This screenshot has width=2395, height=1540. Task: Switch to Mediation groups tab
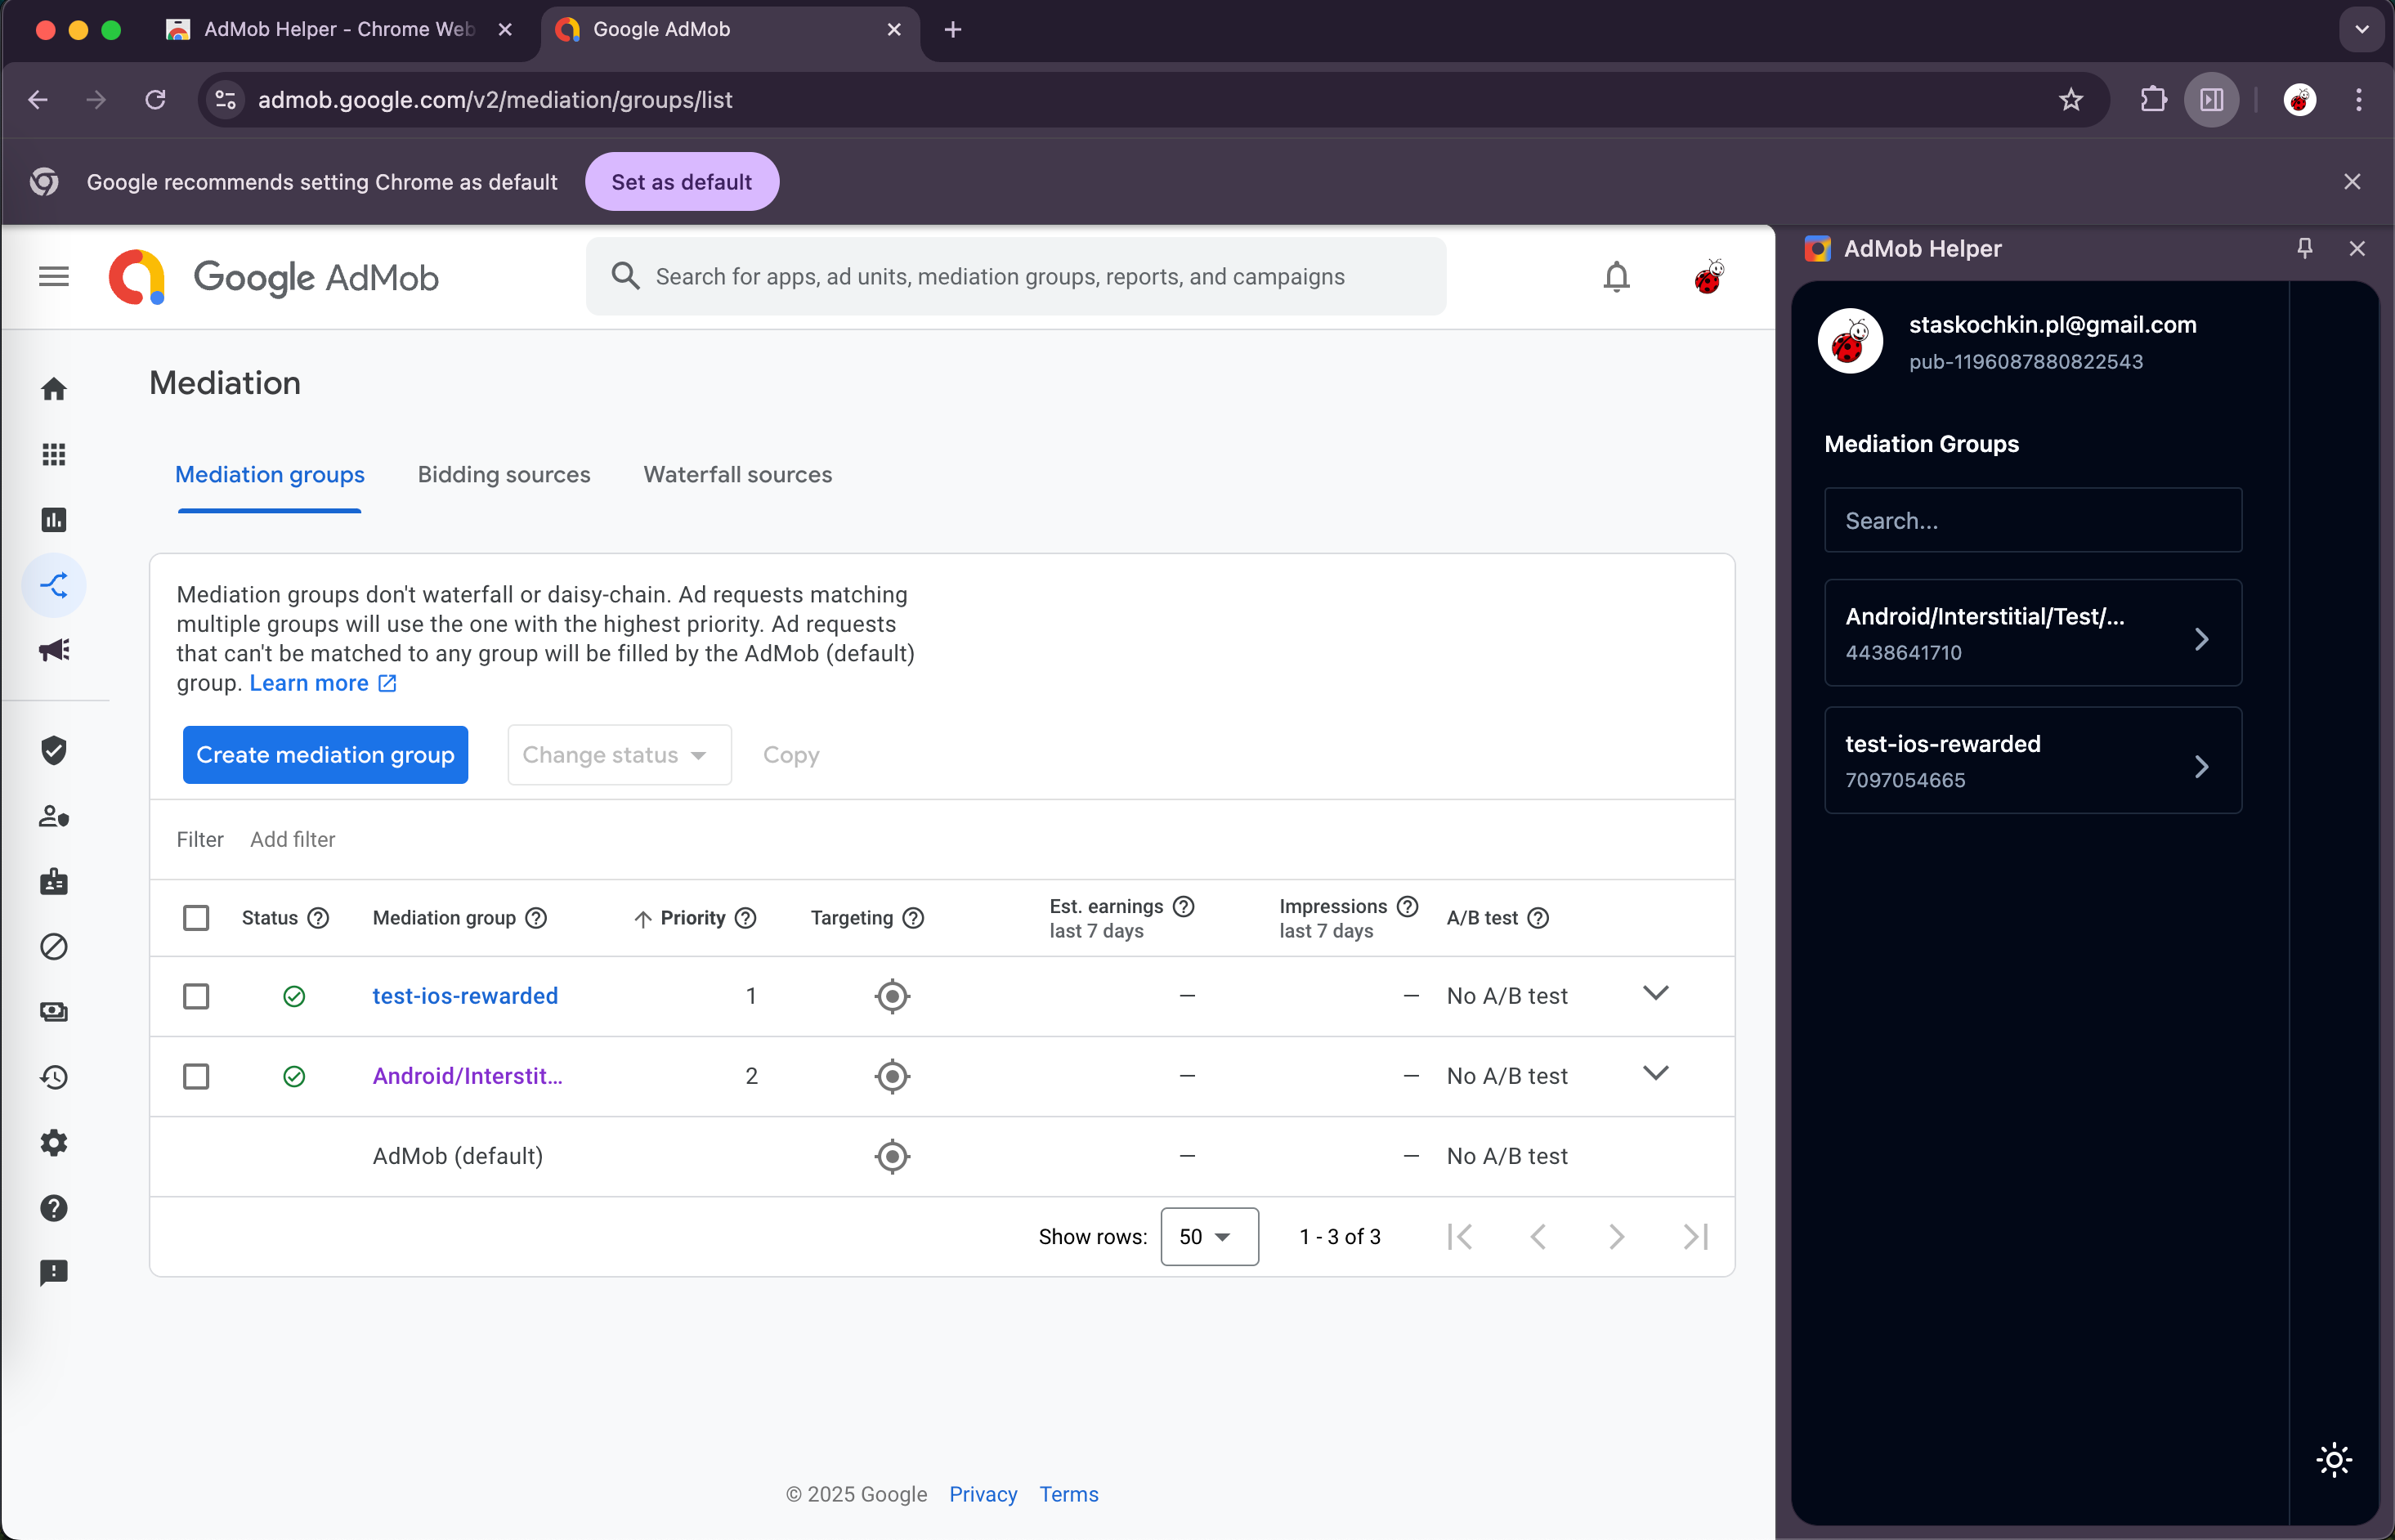click(270, 475)
